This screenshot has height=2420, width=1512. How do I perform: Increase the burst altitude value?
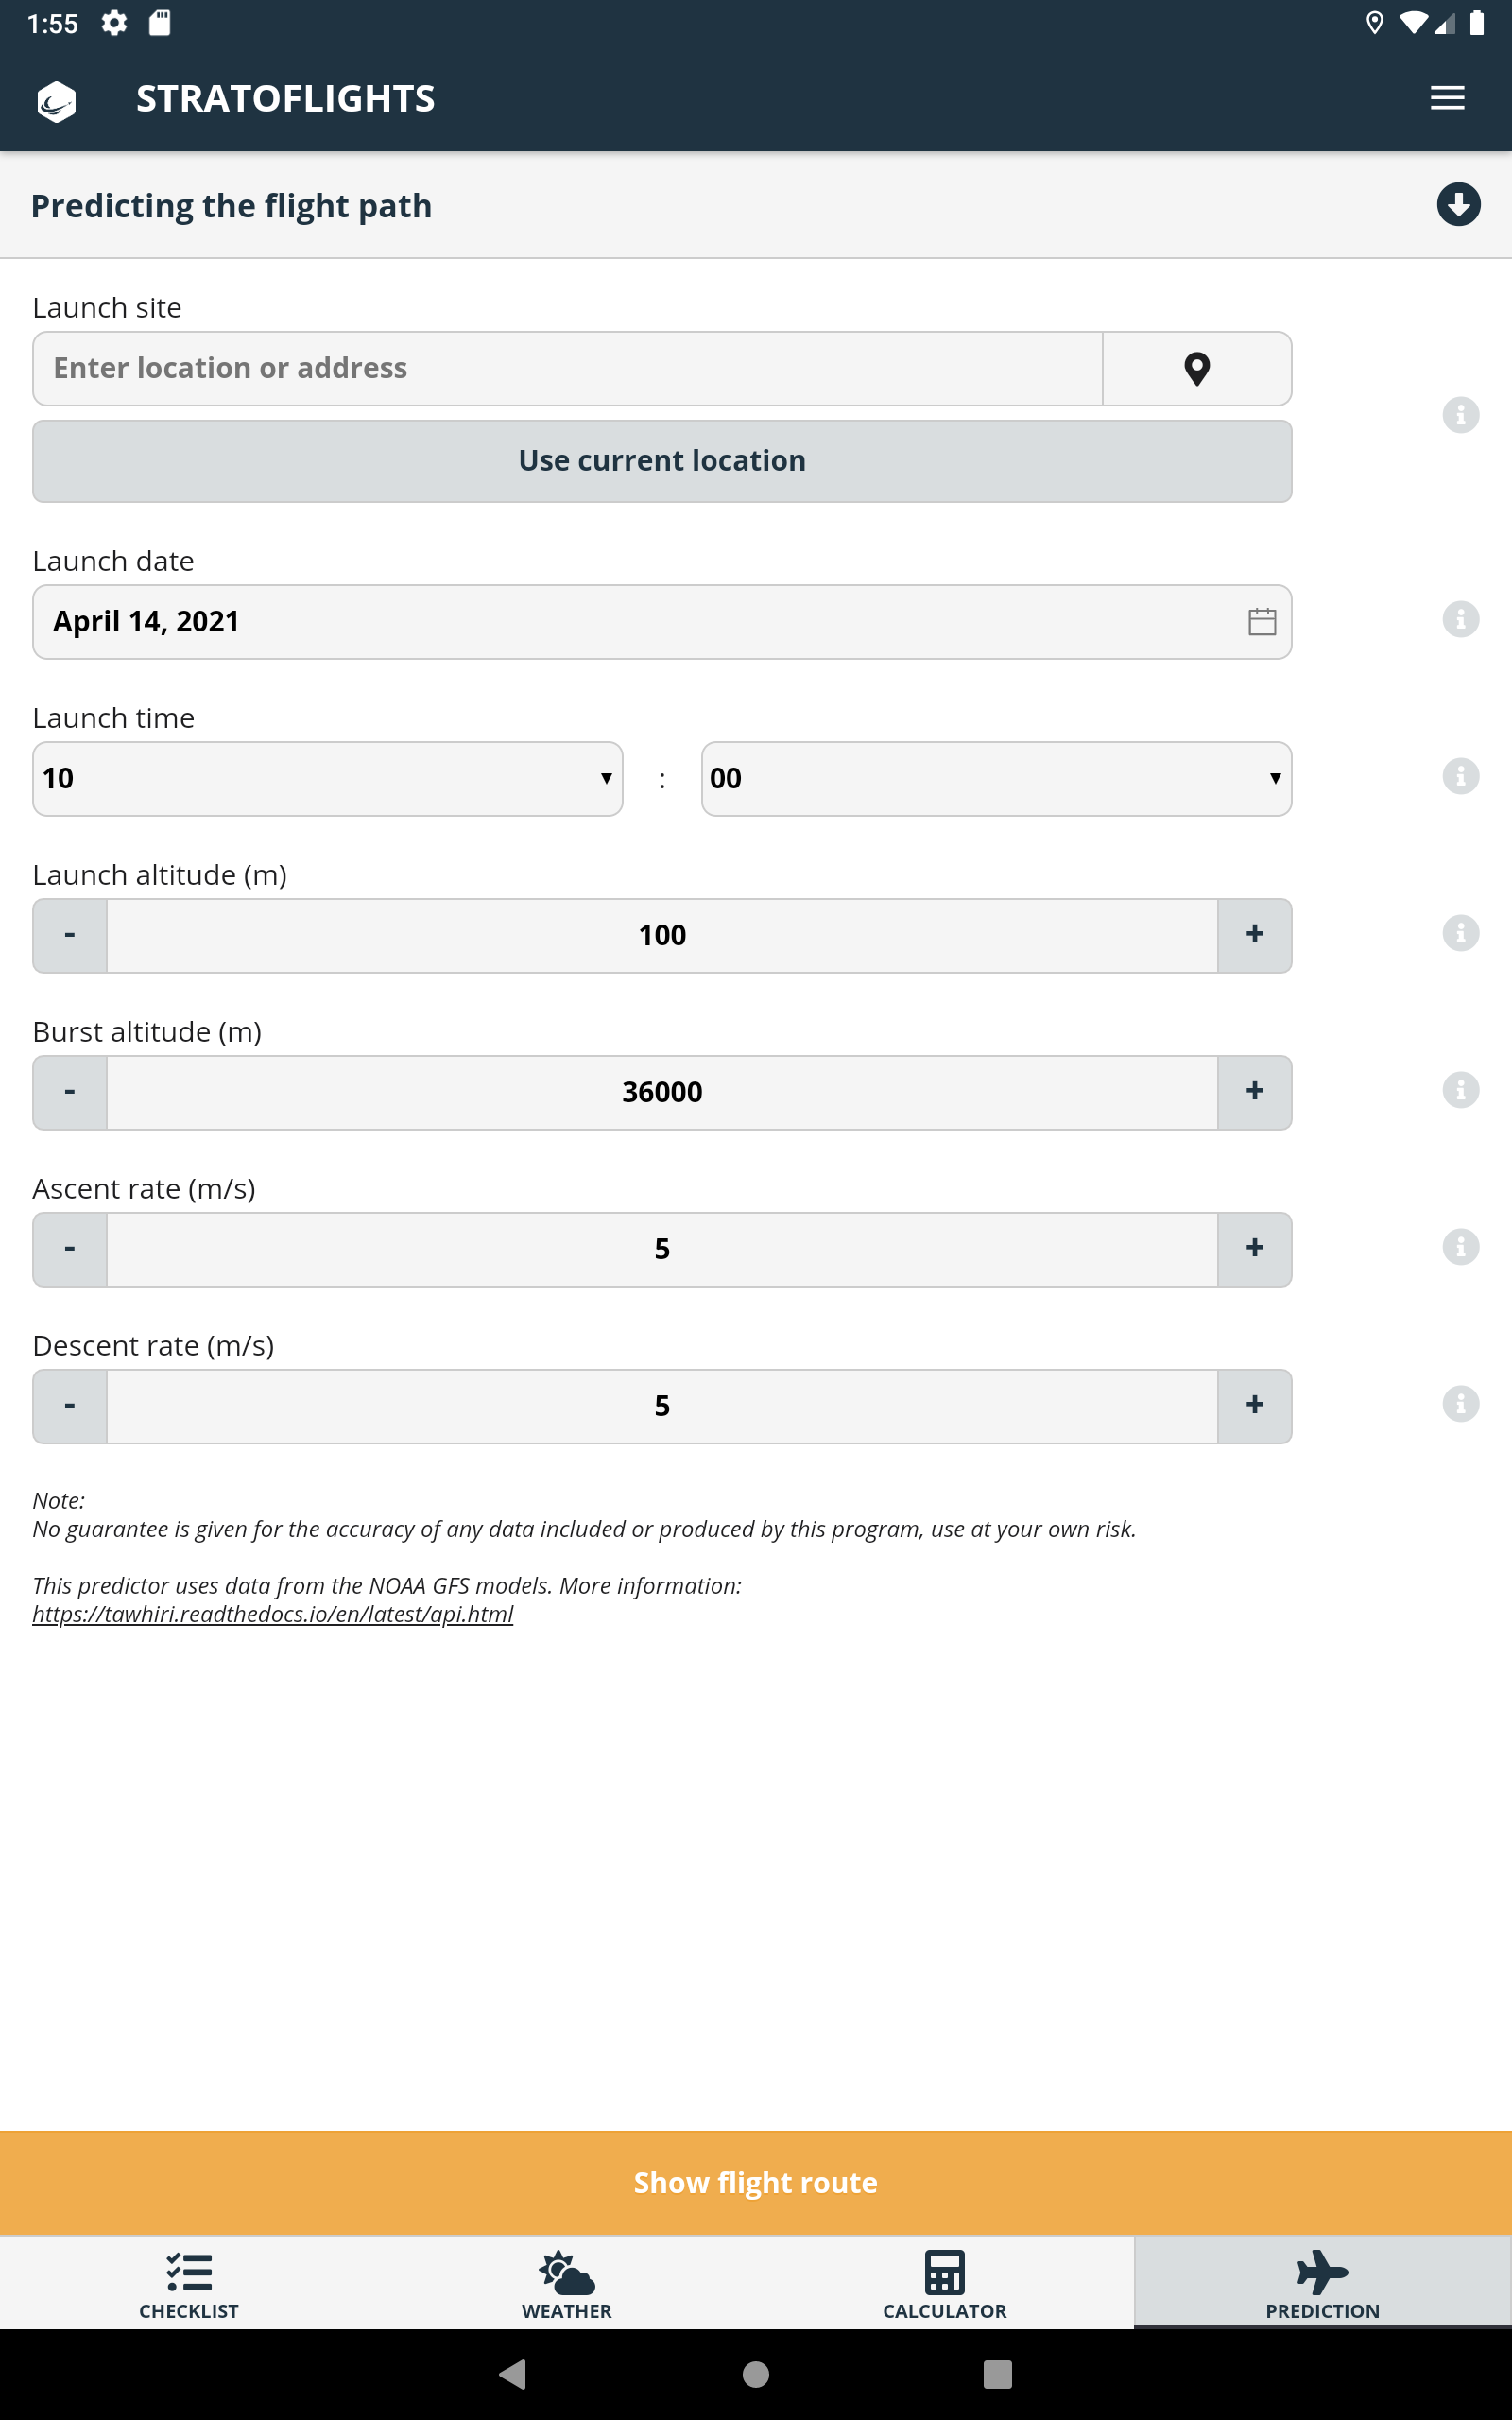pyautogui.click(x=1254, y=1092)
